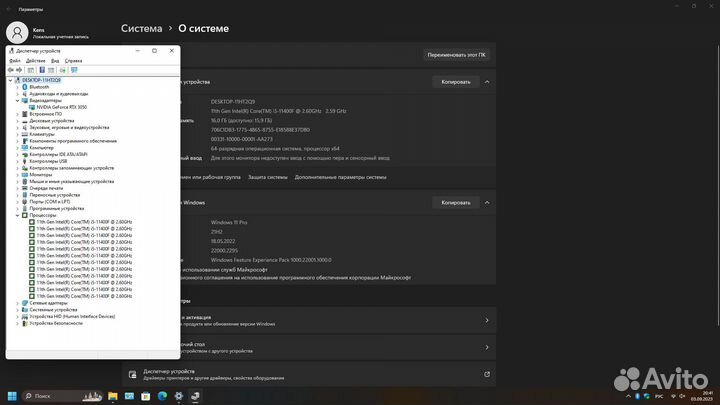Open Дополнительные параметры системы link
The image size is (720, 405).
pos(340,177)
